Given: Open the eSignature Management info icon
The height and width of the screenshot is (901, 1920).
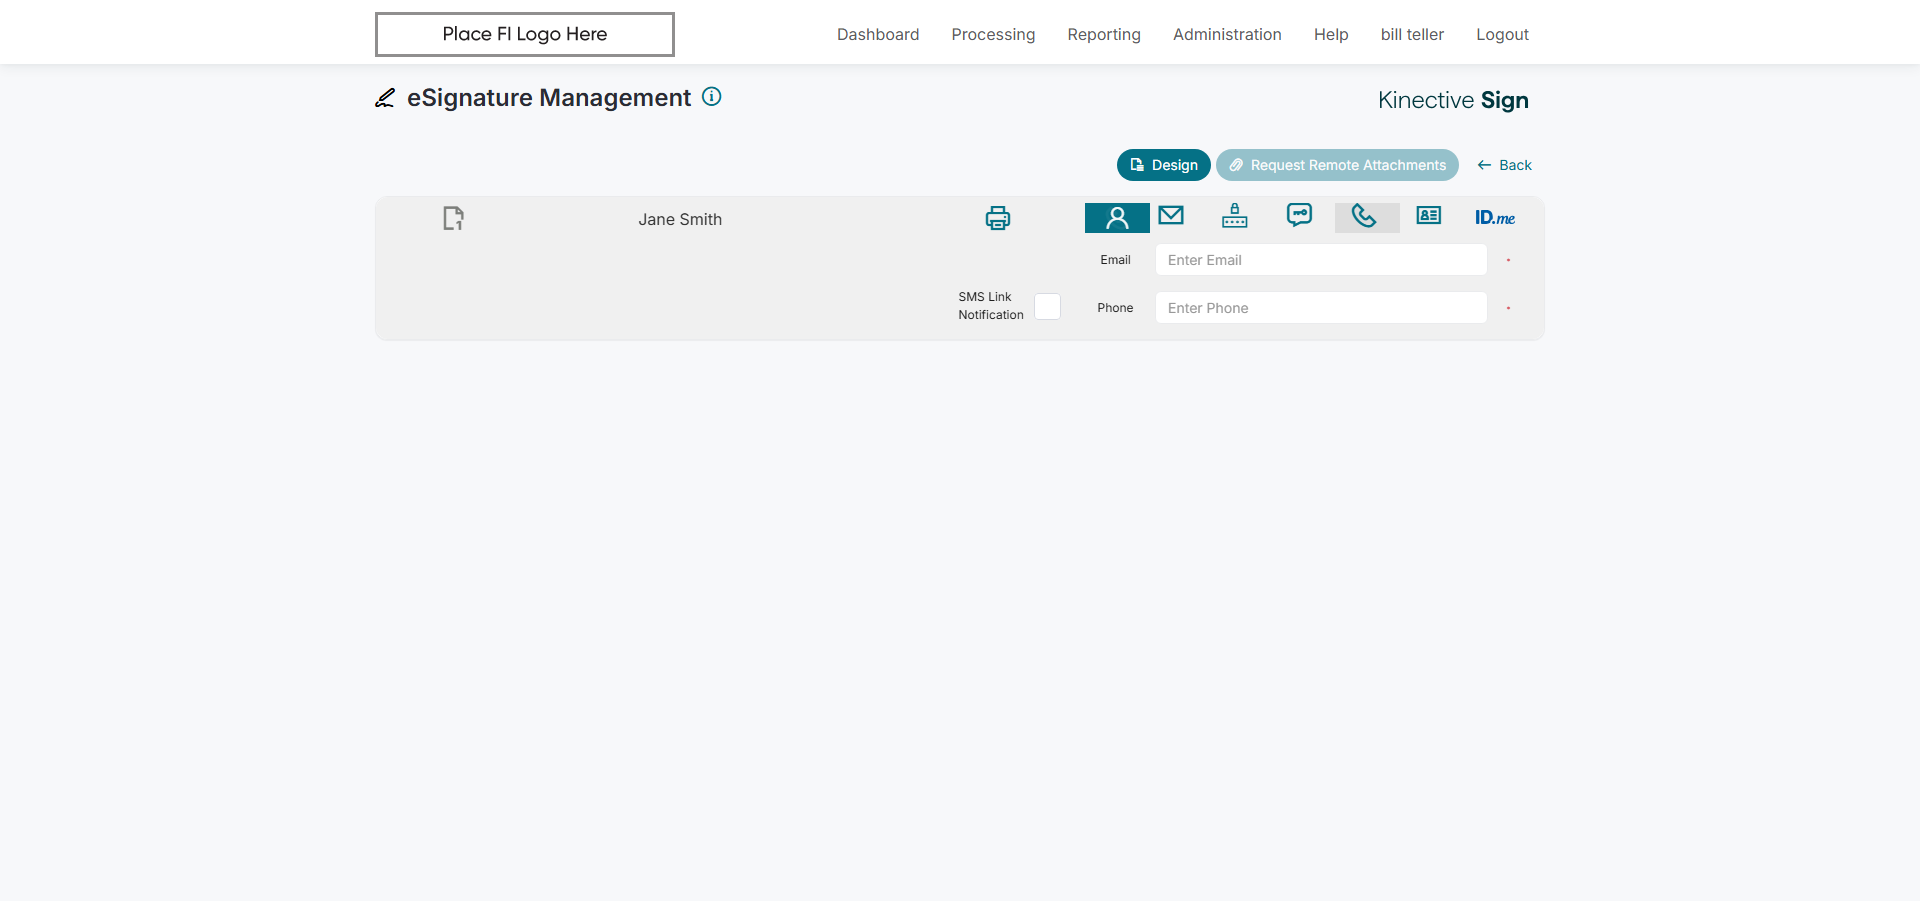Looking at the screenshot, I should [x=712, y=97].
